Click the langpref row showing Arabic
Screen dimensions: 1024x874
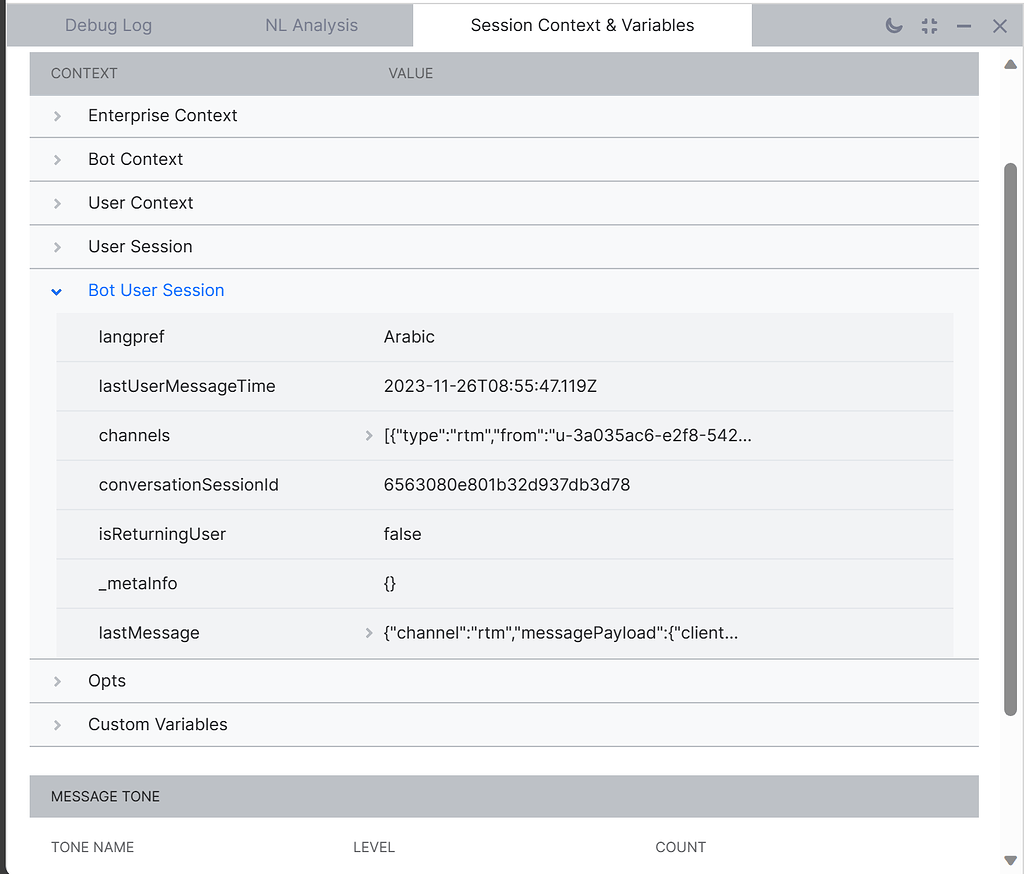coord(409,337)
